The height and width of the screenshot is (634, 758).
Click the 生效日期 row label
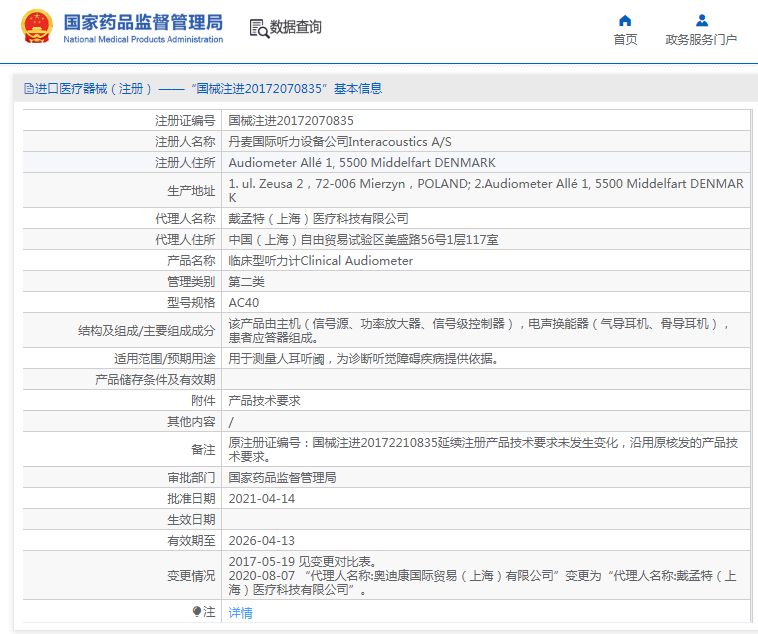191,519
